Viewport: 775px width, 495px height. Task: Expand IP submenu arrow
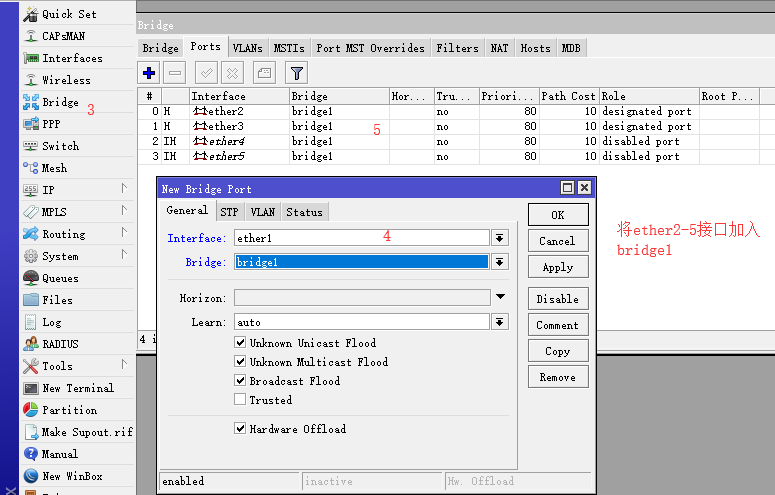tap(124, 188)
